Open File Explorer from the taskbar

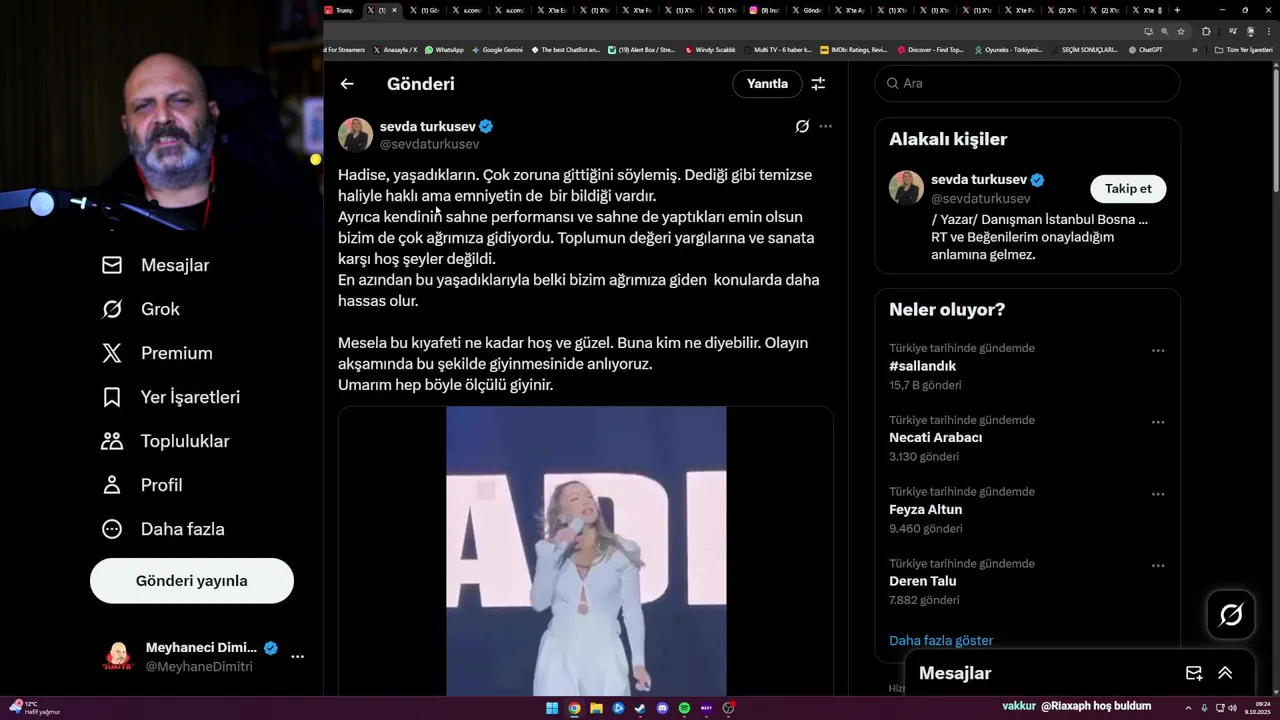596,708
